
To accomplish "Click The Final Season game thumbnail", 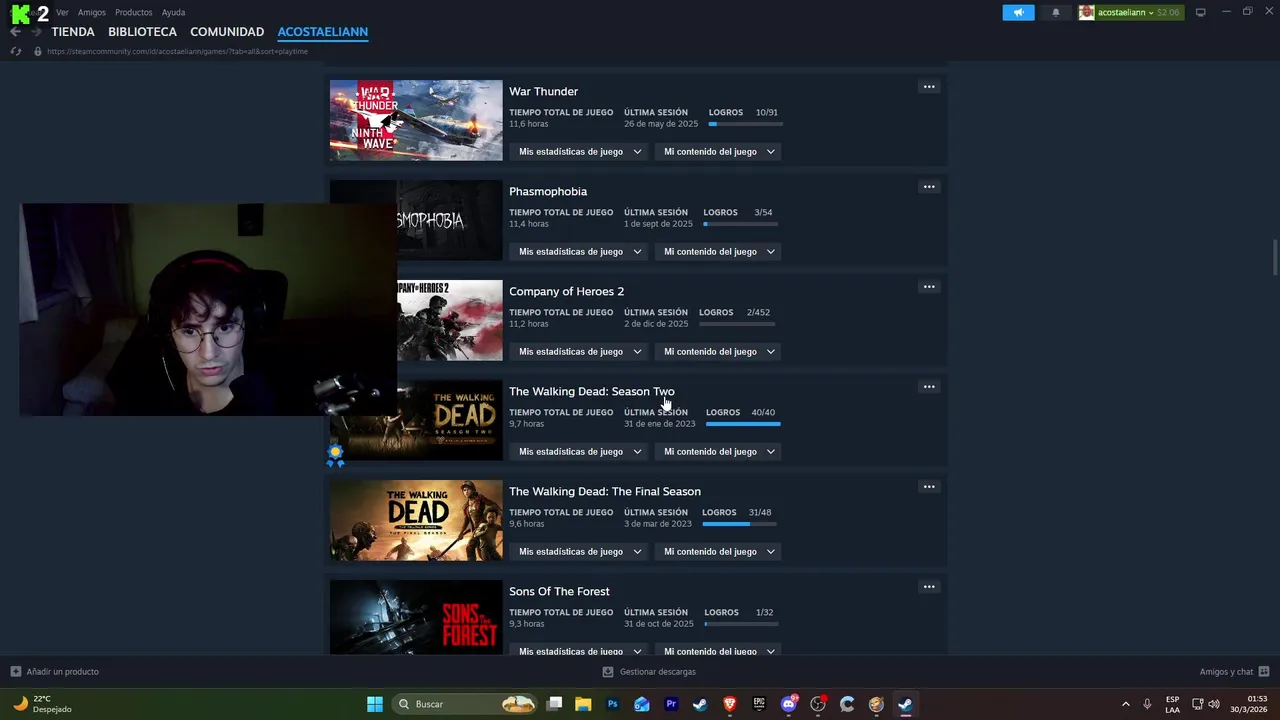I will pos(416,520).
